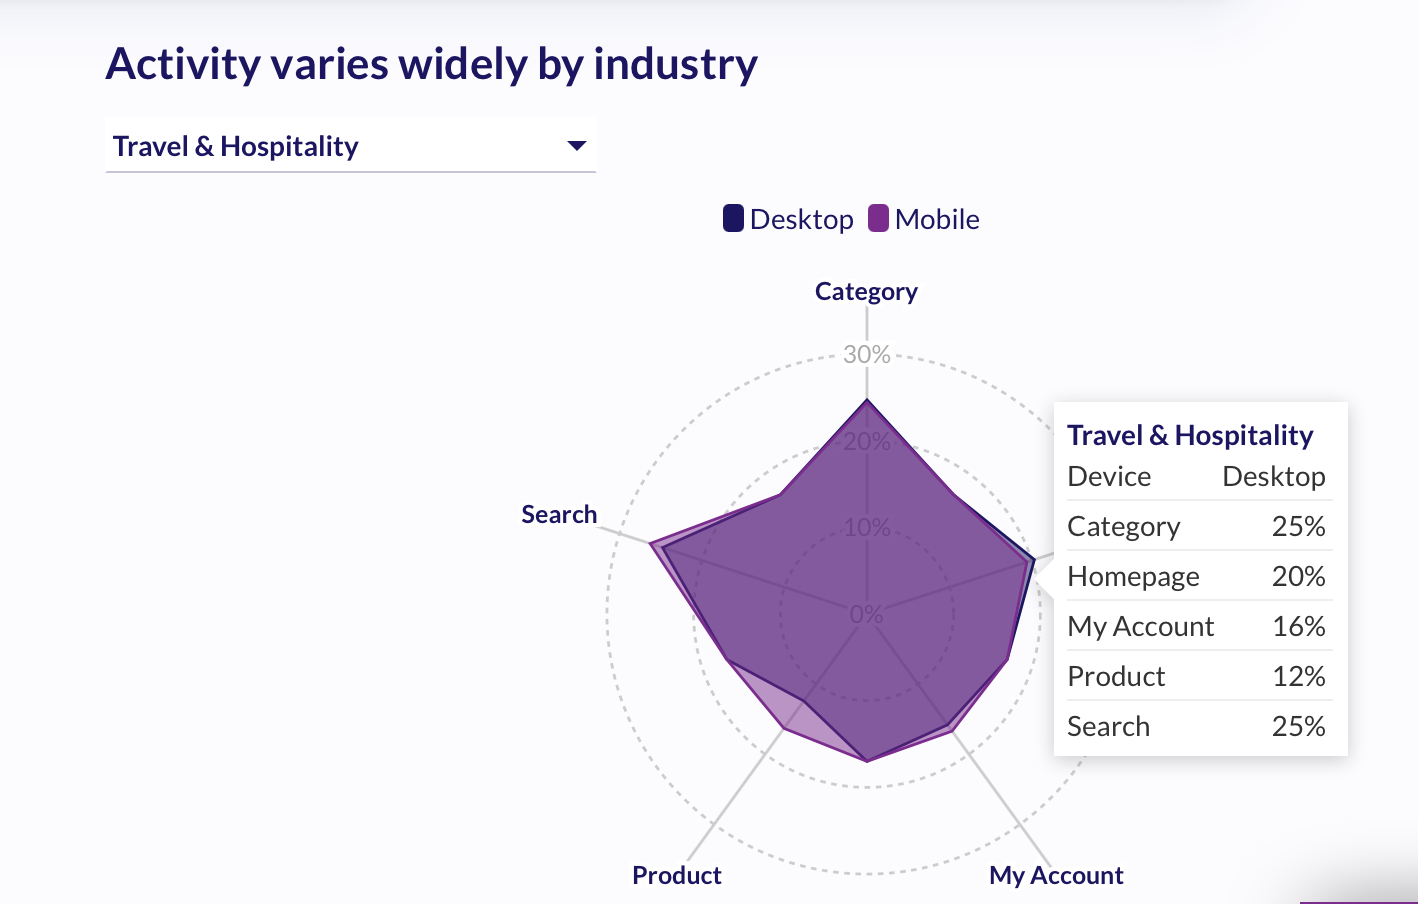Open the Travel & Hospitality industry dropdown
This screenshot has height=904, width=1418.
click(350, 146)
